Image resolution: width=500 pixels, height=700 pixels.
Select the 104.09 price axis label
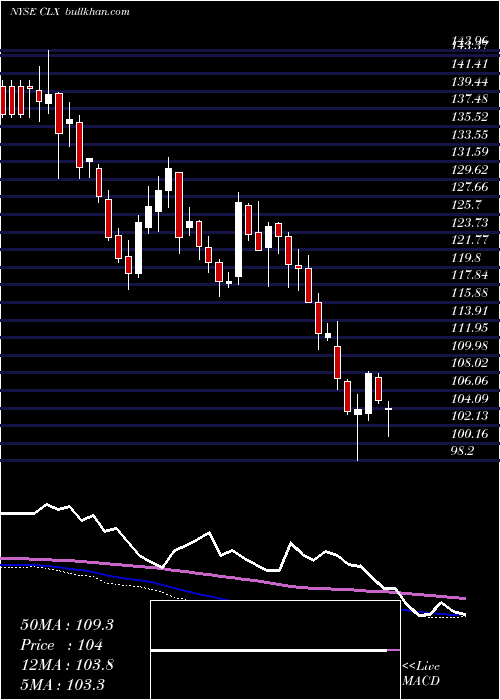coord(469,398)
